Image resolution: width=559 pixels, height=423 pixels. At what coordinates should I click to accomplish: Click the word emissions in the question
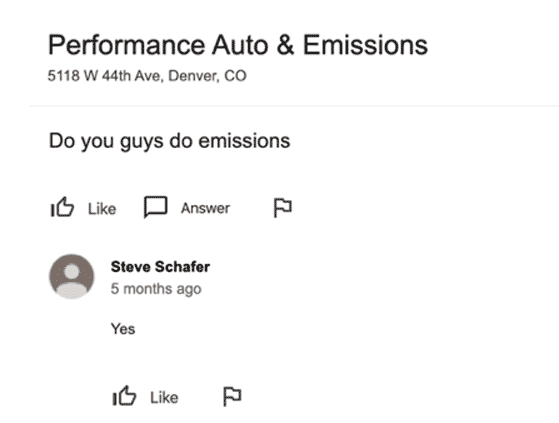coord(244,141)
